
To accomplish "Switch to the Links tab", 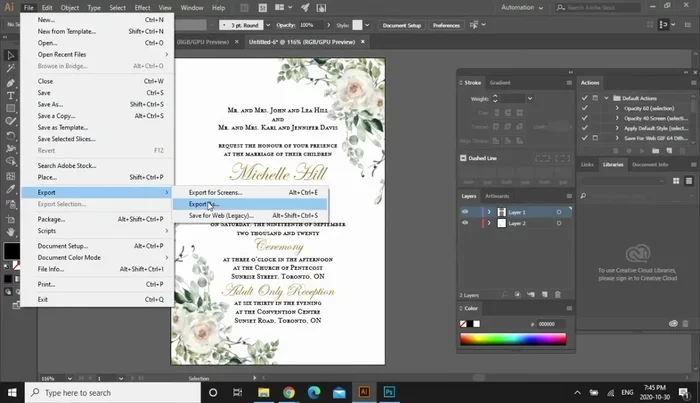I will (587, 164).
